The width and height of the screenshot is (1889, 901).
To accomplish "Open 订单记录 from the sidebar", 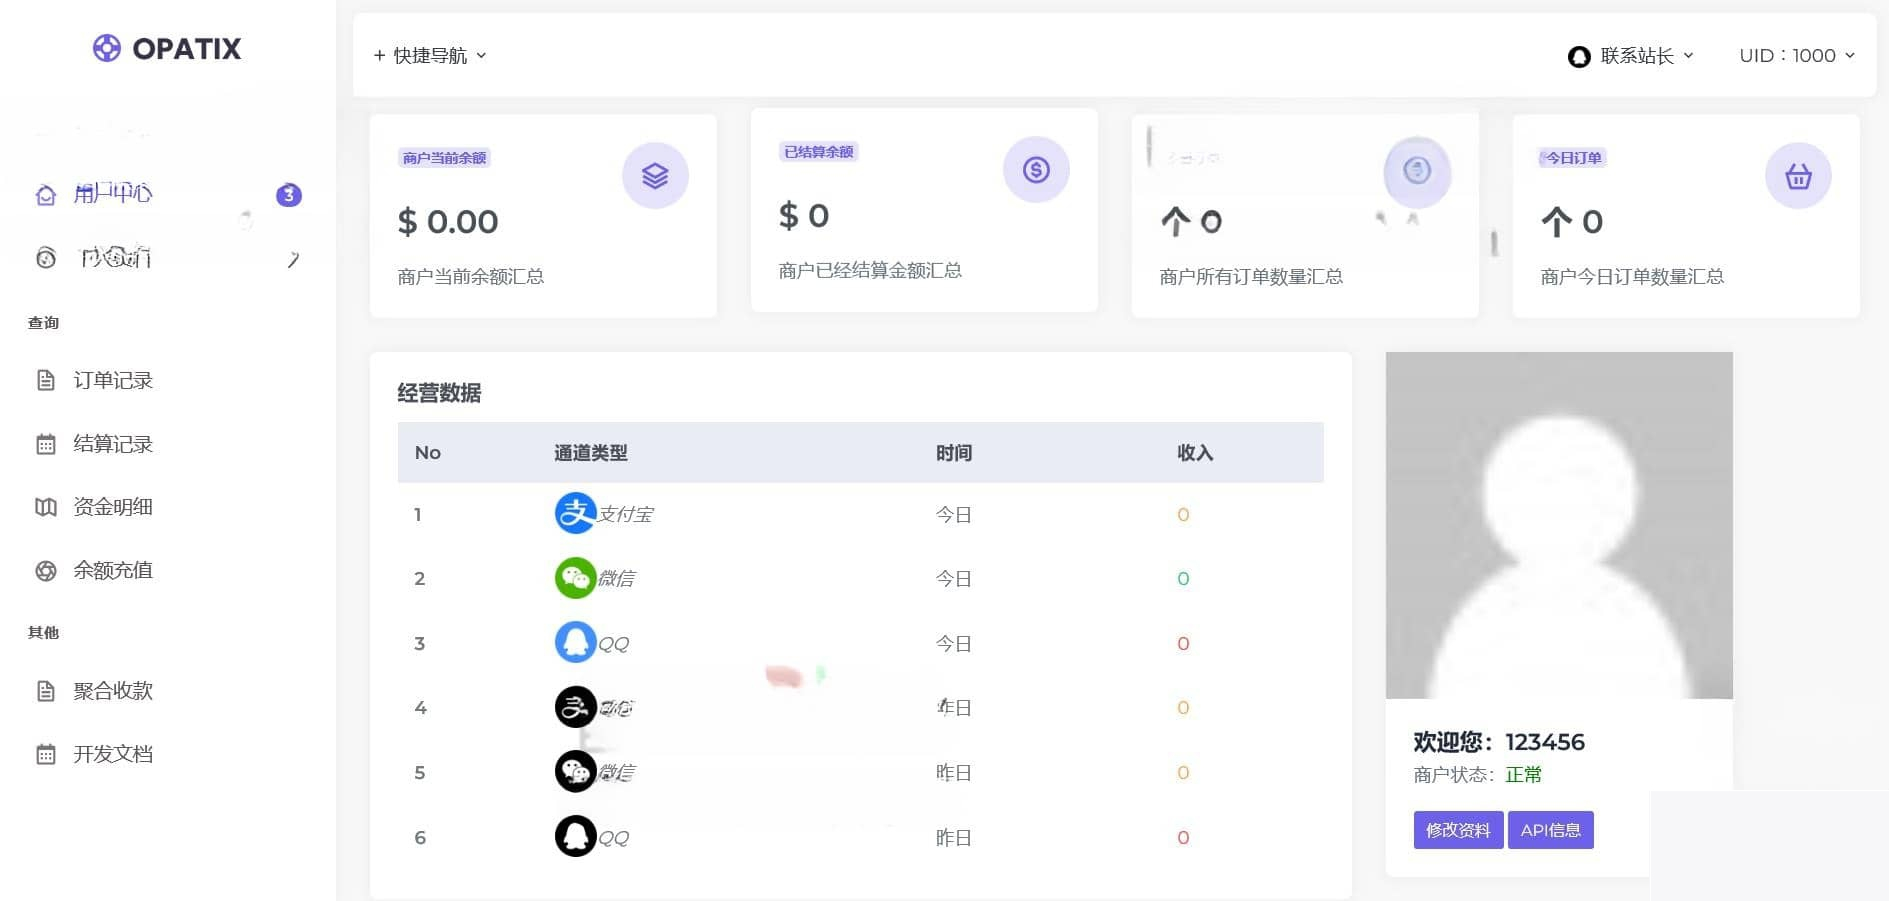I will point(111,380).
